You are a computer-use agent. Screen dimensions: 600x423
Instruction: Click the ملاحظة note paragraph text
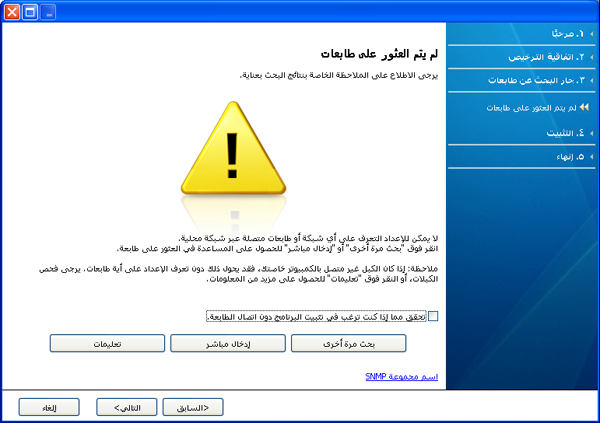[x=238, y=274]
